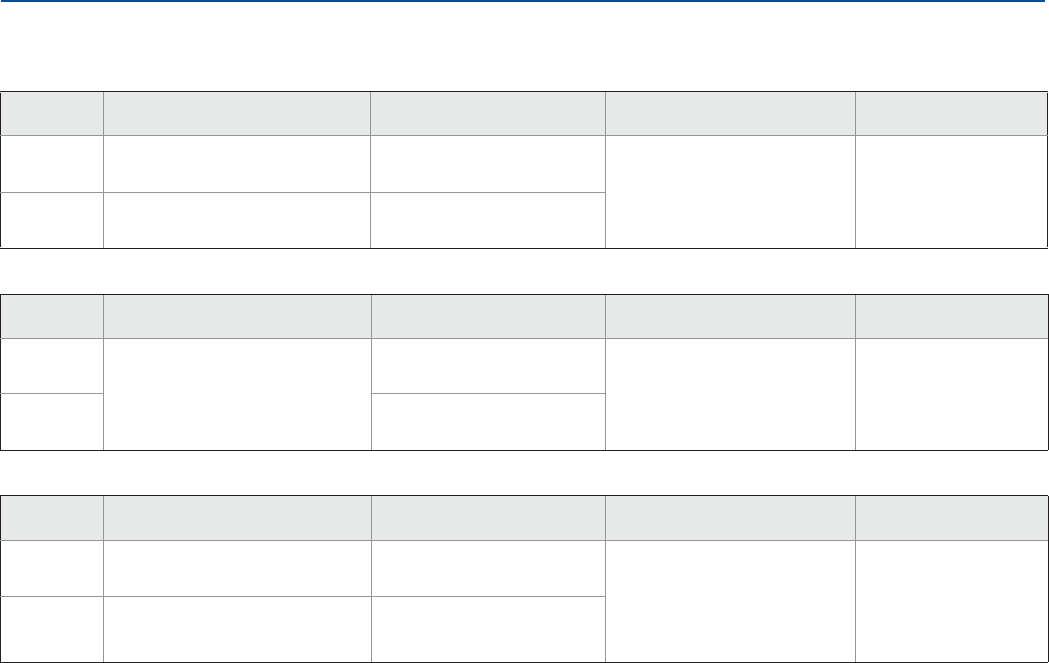
Task: Select middle table's second body row, first column cell
Action: click(52, 421)
